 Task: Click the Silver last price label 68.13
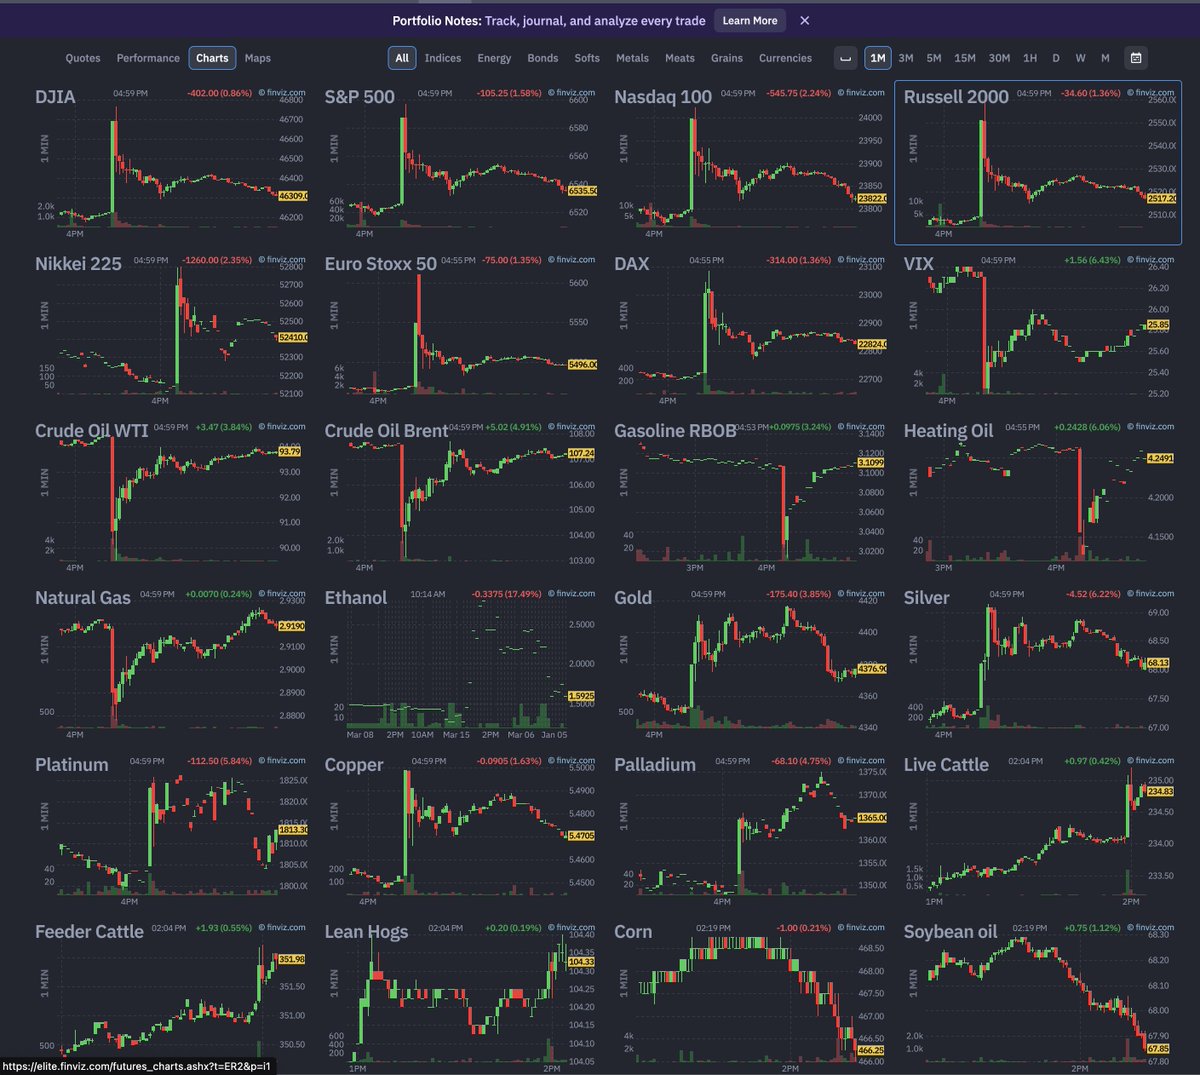tap(1158, 663)
